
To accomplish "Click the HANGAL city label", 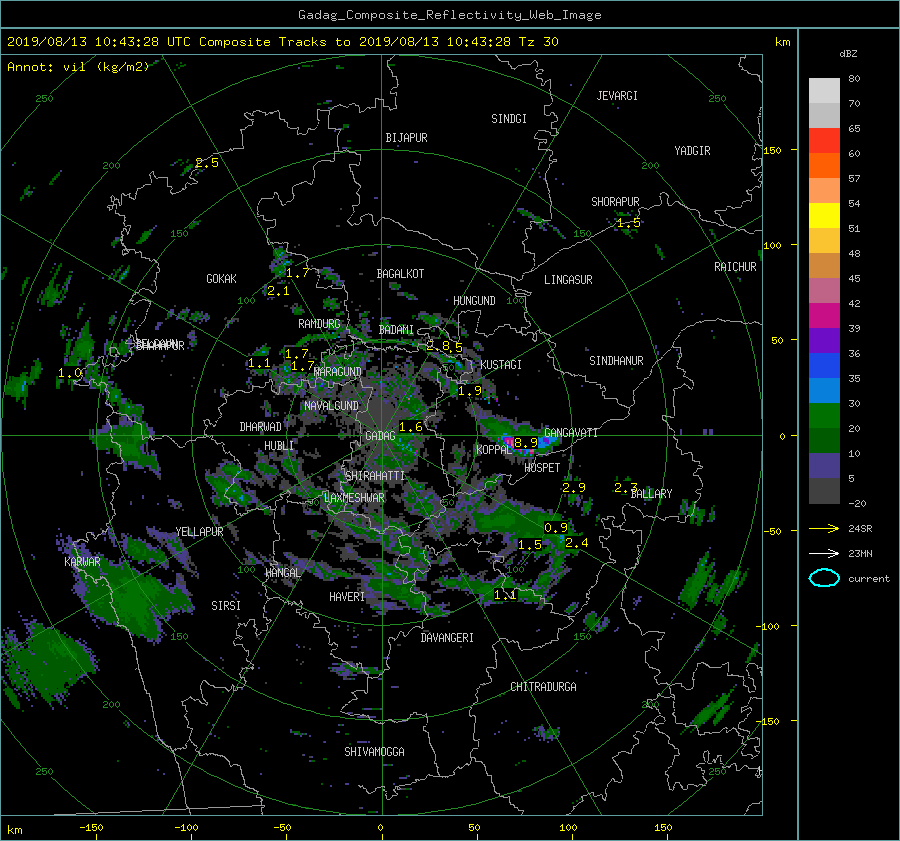I will pos(282,573).
